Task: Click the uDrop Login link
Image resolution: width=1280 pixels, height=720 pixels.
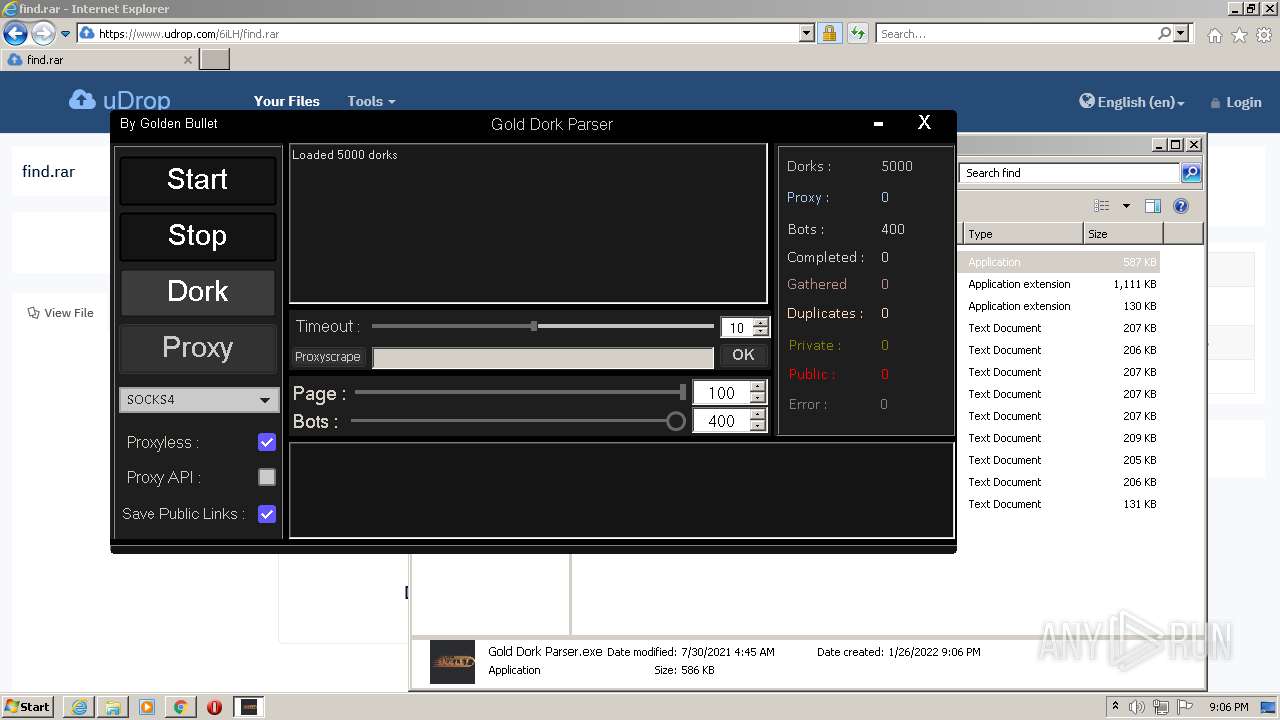Action: pos(1236,102)
